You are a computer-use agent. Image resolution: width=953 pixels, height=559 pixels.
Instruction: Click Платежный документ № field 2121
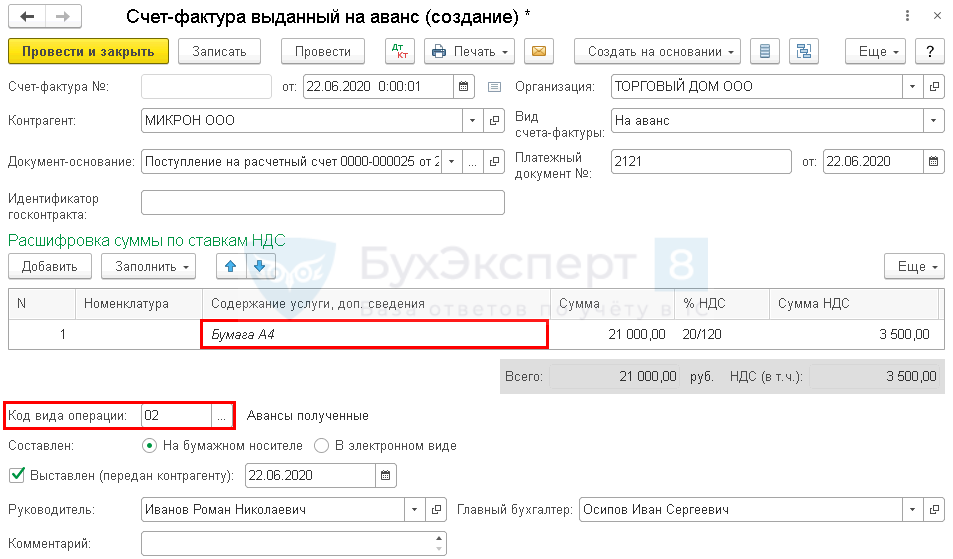(x=701, y=162)
